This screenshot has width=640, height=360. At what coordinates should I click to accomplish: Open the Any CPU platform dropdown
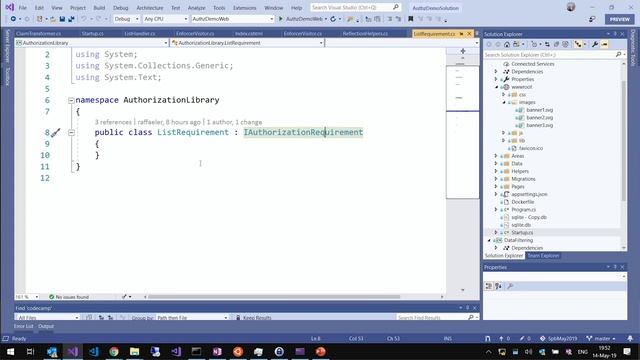click(x=165, y=19)
